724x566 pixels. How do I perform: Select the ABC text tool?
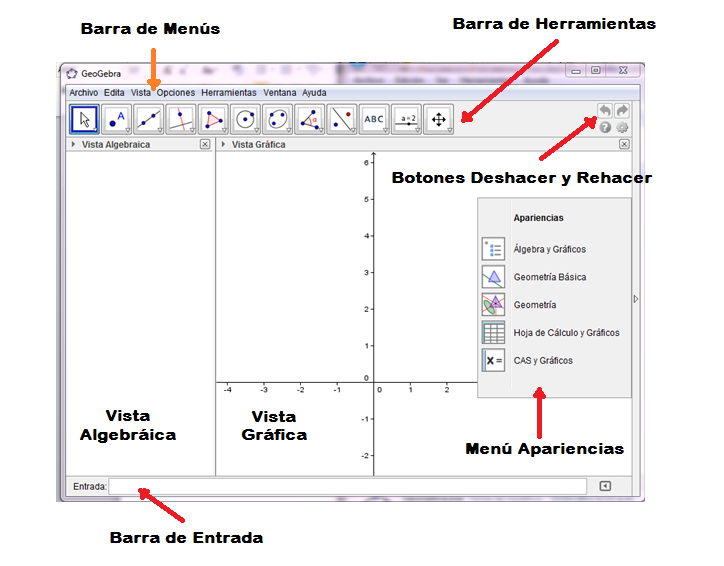tap(374, 119)
